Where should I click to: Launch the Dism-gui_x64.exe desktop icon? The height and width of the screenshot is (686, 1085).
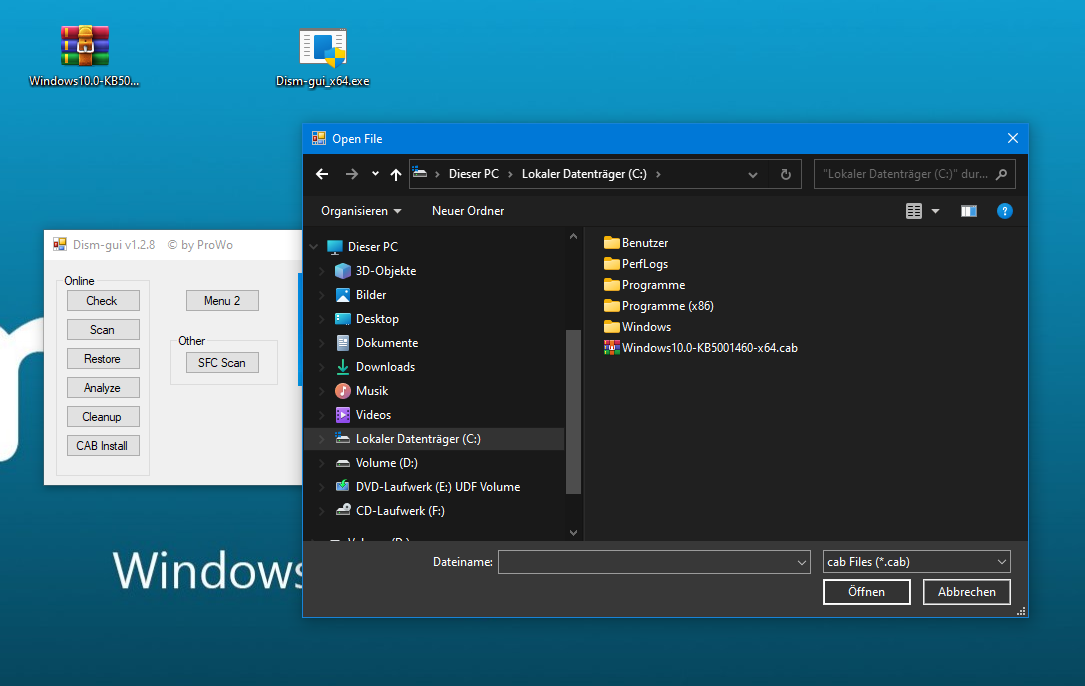pyautogui.click(x=322, y=57)
